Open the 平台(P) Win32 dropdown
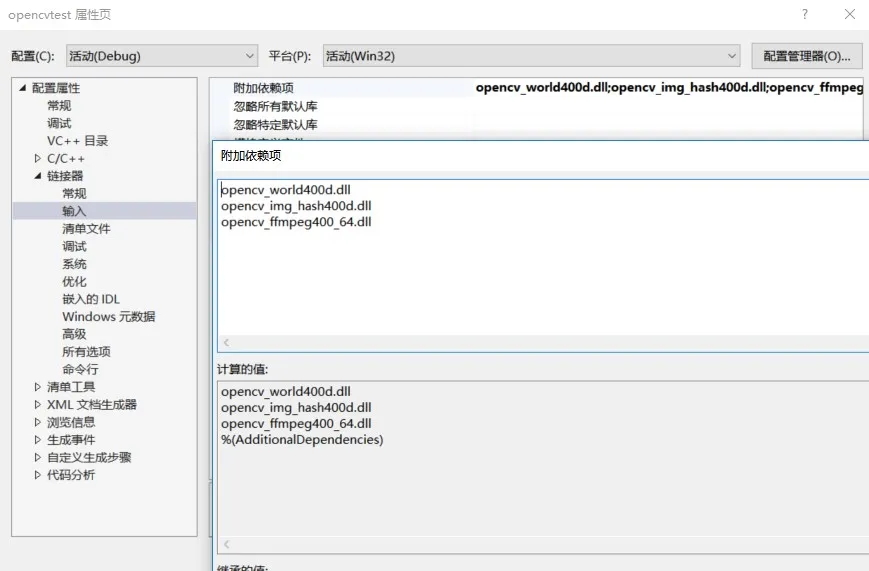 point(531,56)
